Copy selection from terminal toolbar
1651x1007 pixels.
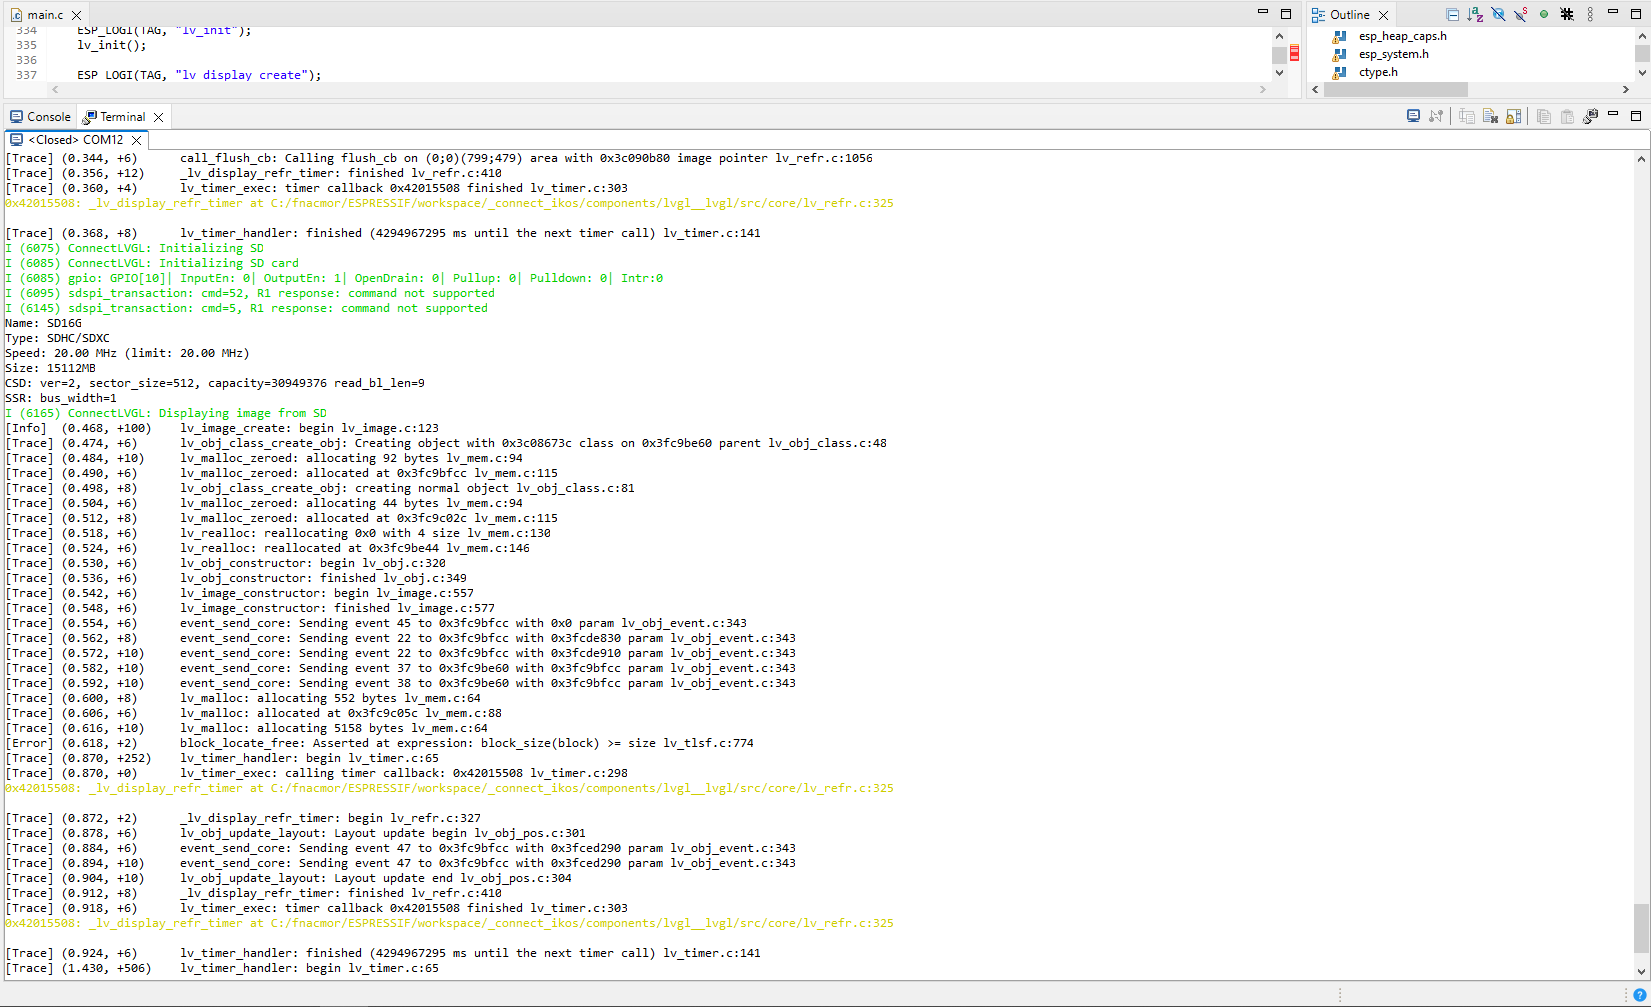tap(1544, 116)
